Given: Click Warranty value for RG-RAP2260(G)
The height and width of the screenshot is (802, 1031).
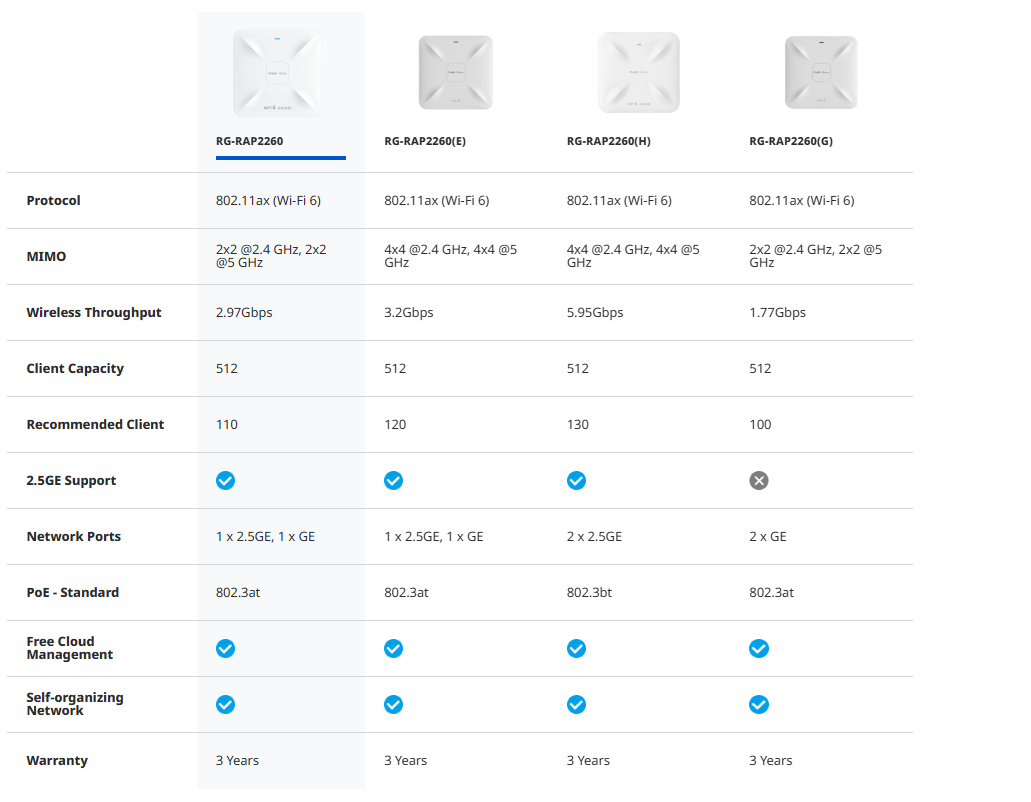Looking at the screenshot, I should click(771, 761).
